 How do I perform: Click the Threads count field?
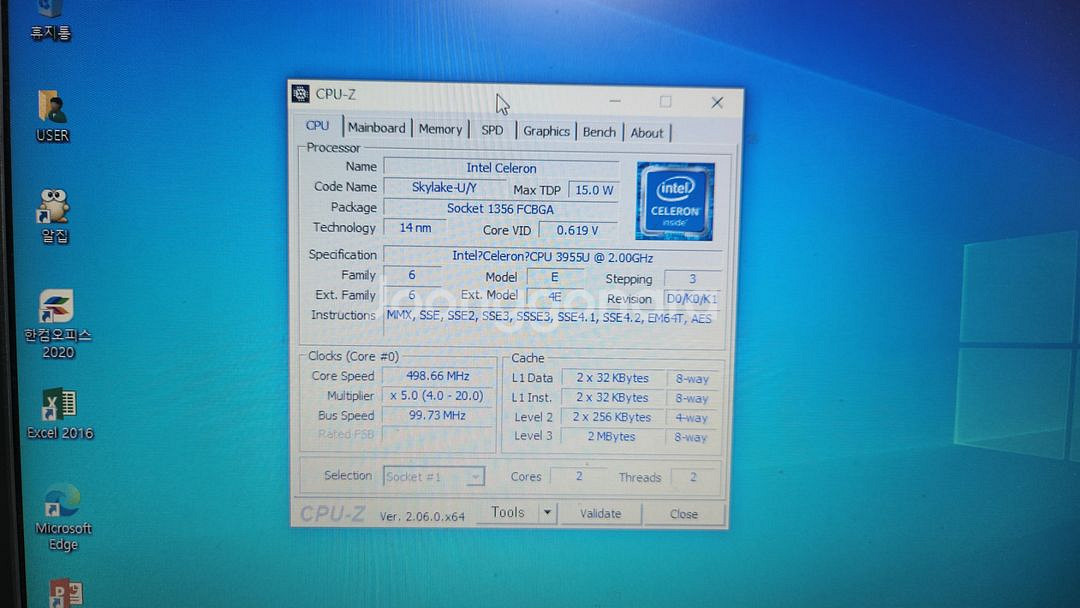[693, 477]
